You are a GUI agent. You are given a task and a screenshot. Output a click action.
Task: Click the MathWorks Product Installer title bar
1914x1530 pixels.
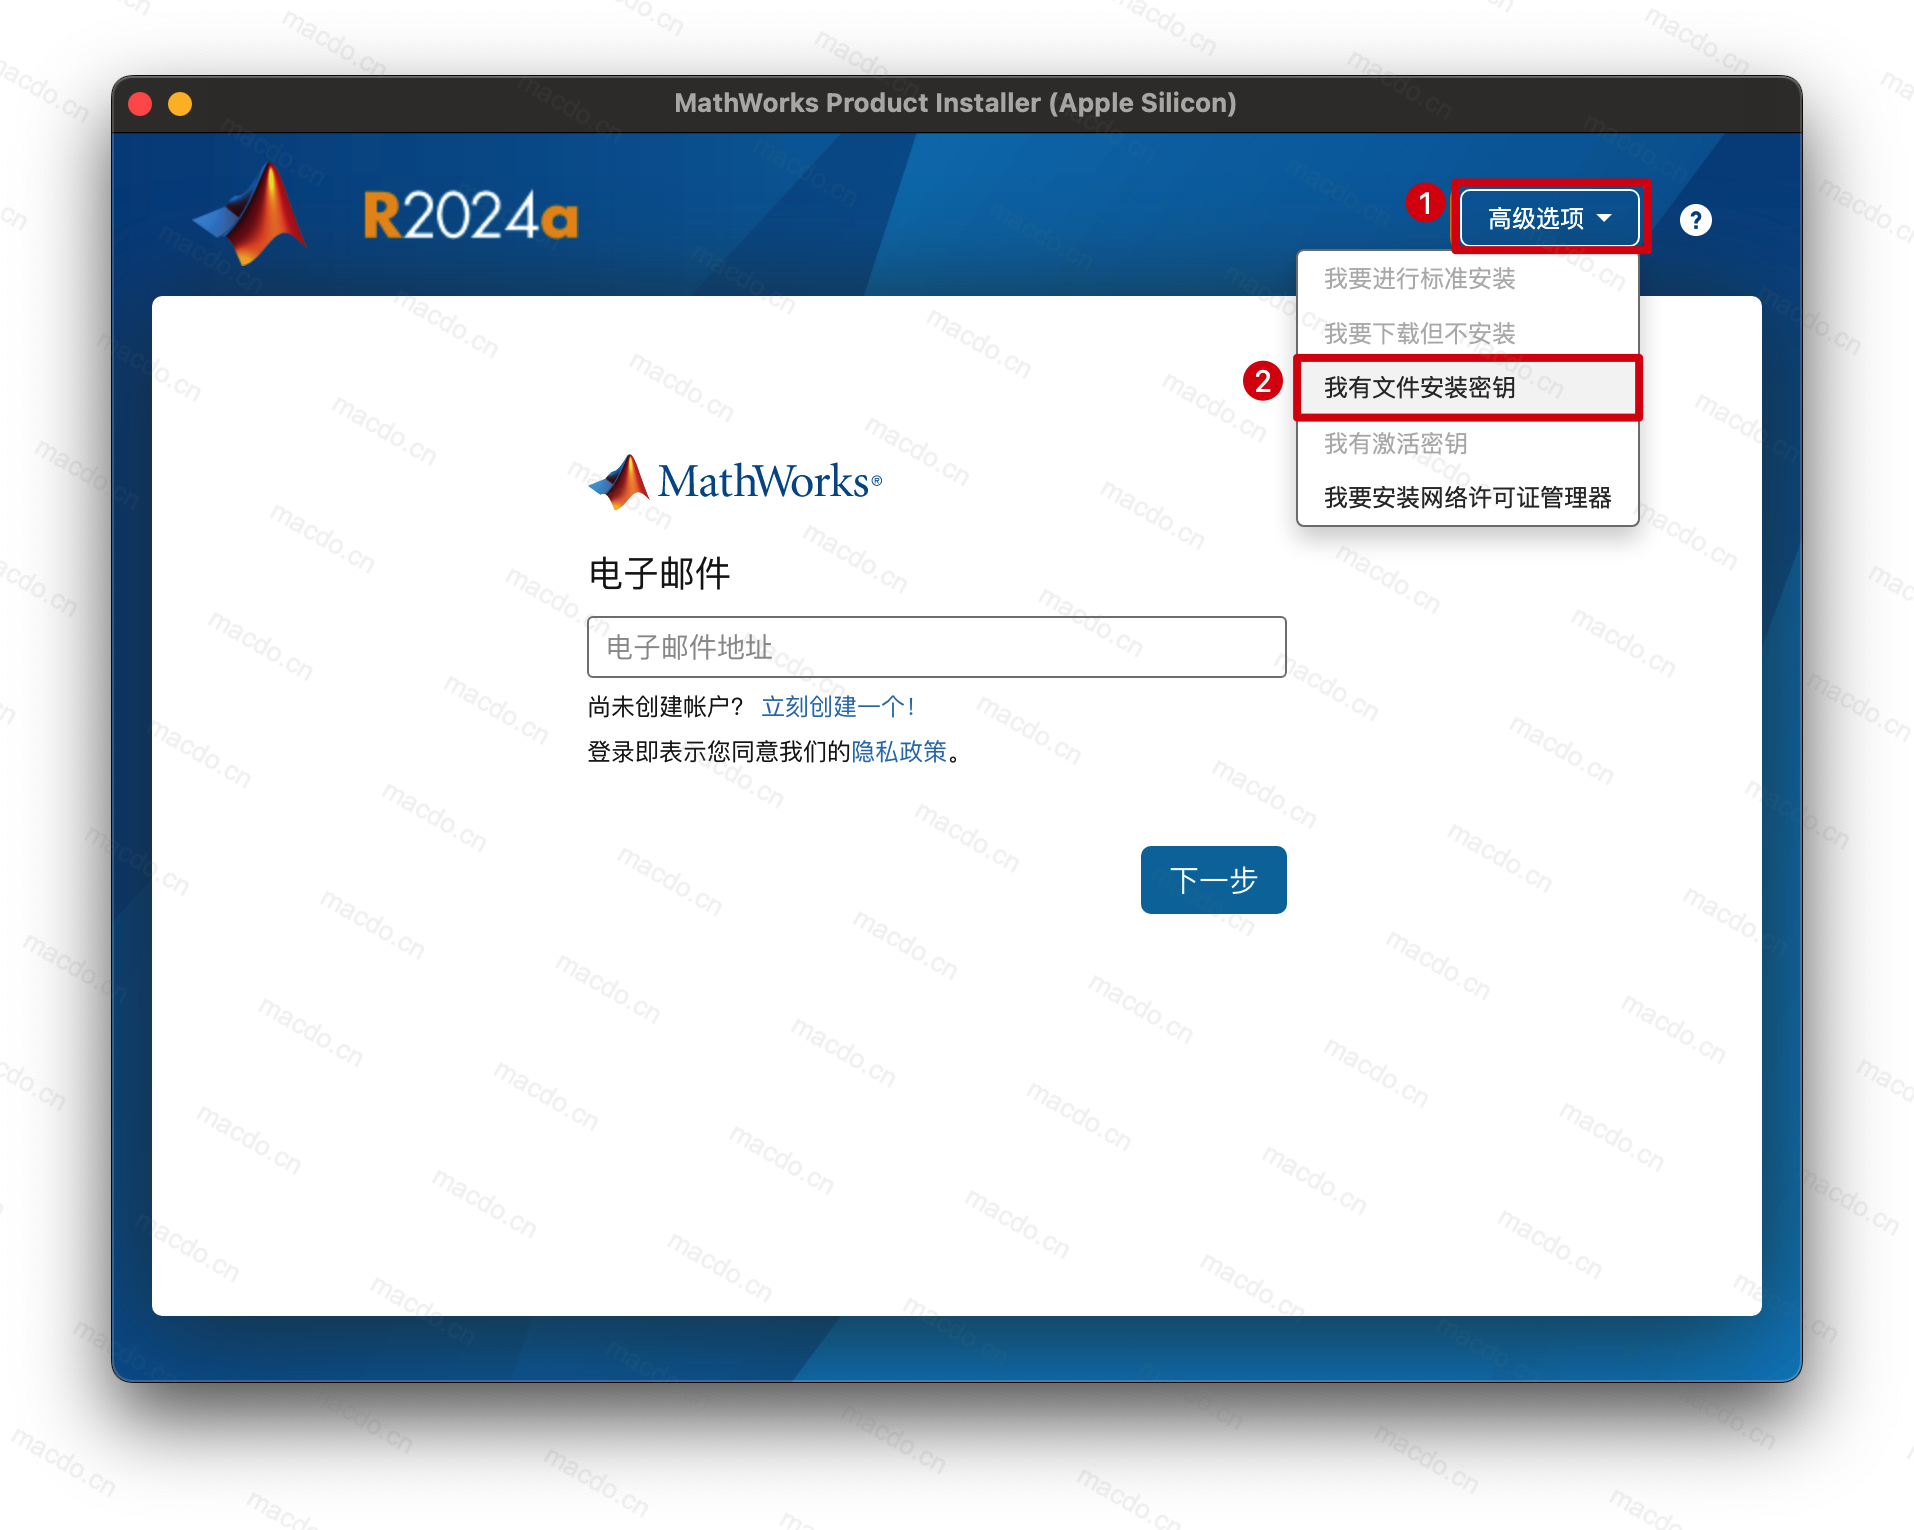pos(956,103)
